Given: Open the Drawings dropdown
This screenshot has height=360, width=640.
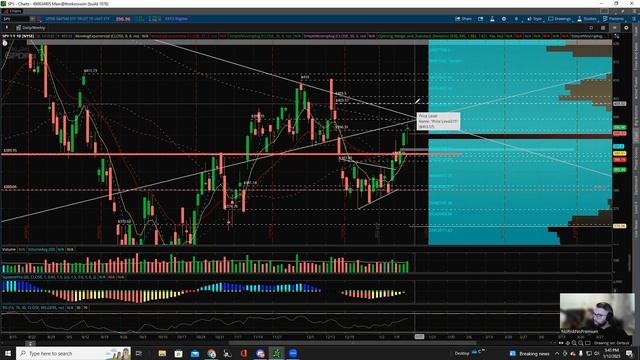Looking at the screenshot, I should click(560, 19).
